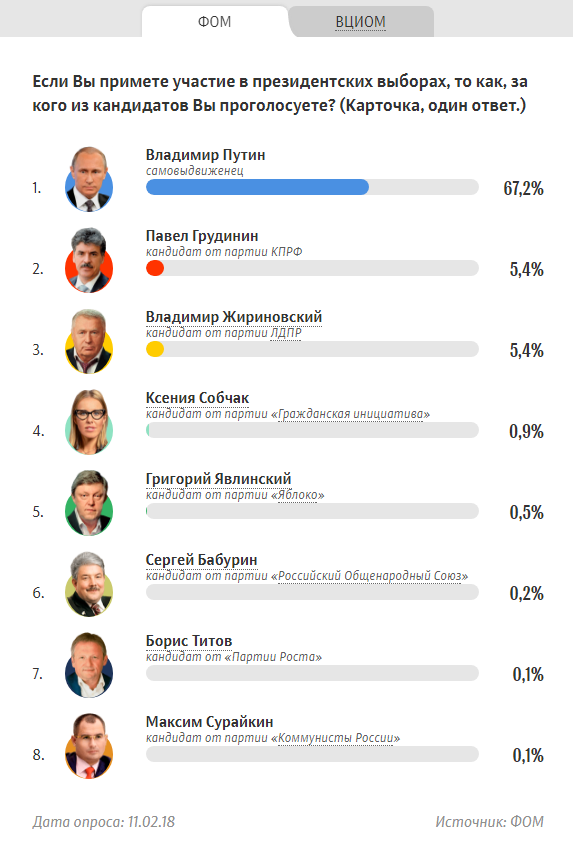Screen dimensions: 573x847
Task: Click Boris Titov's portrait photo
Action: tap(89, 665)
